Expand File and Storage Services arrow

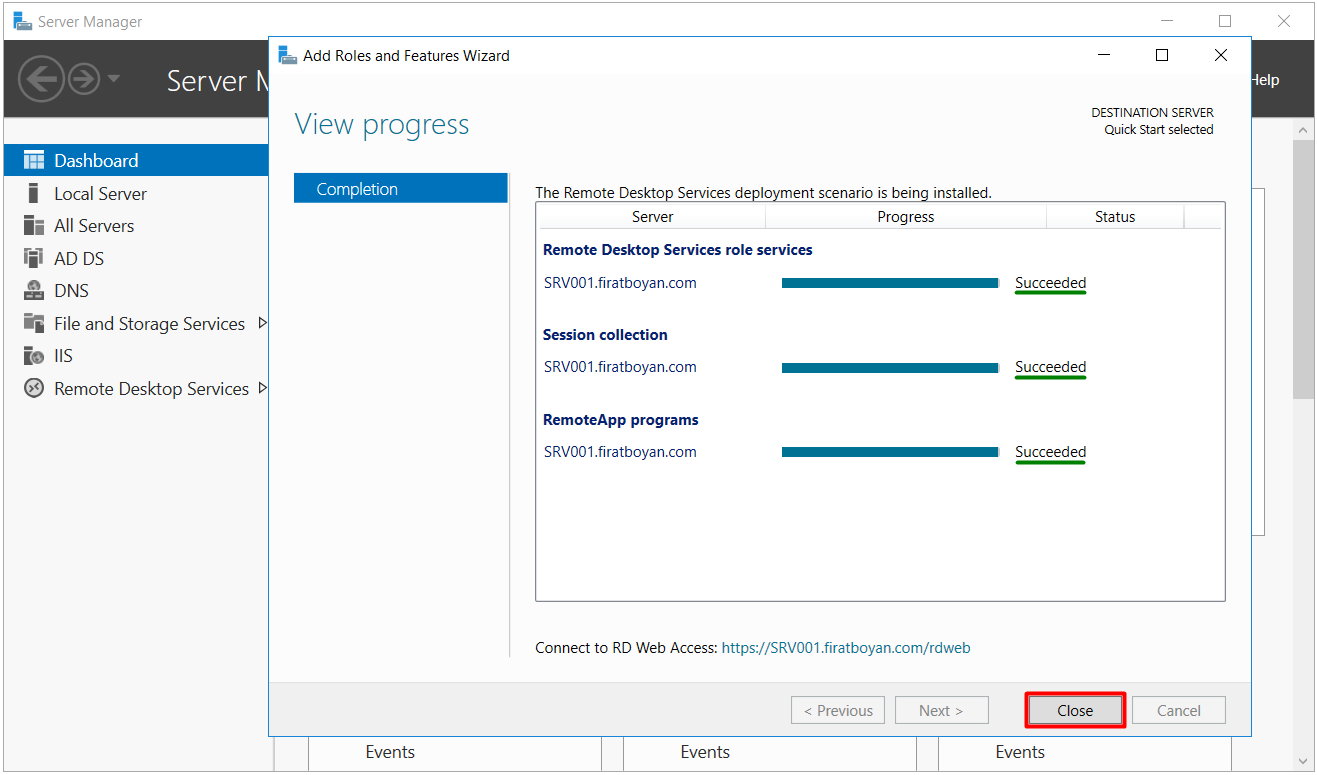tap(263, 323)
